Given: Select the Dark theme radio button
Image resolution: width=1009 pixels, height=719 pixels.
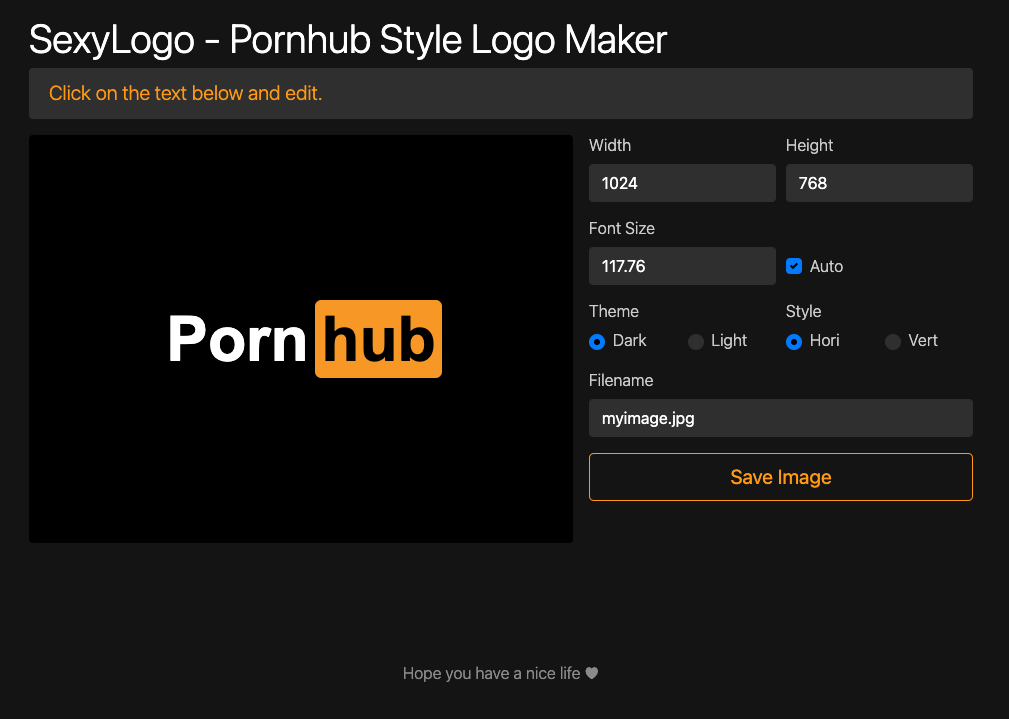Looking at the screenshot, I should tap(597, 341).
